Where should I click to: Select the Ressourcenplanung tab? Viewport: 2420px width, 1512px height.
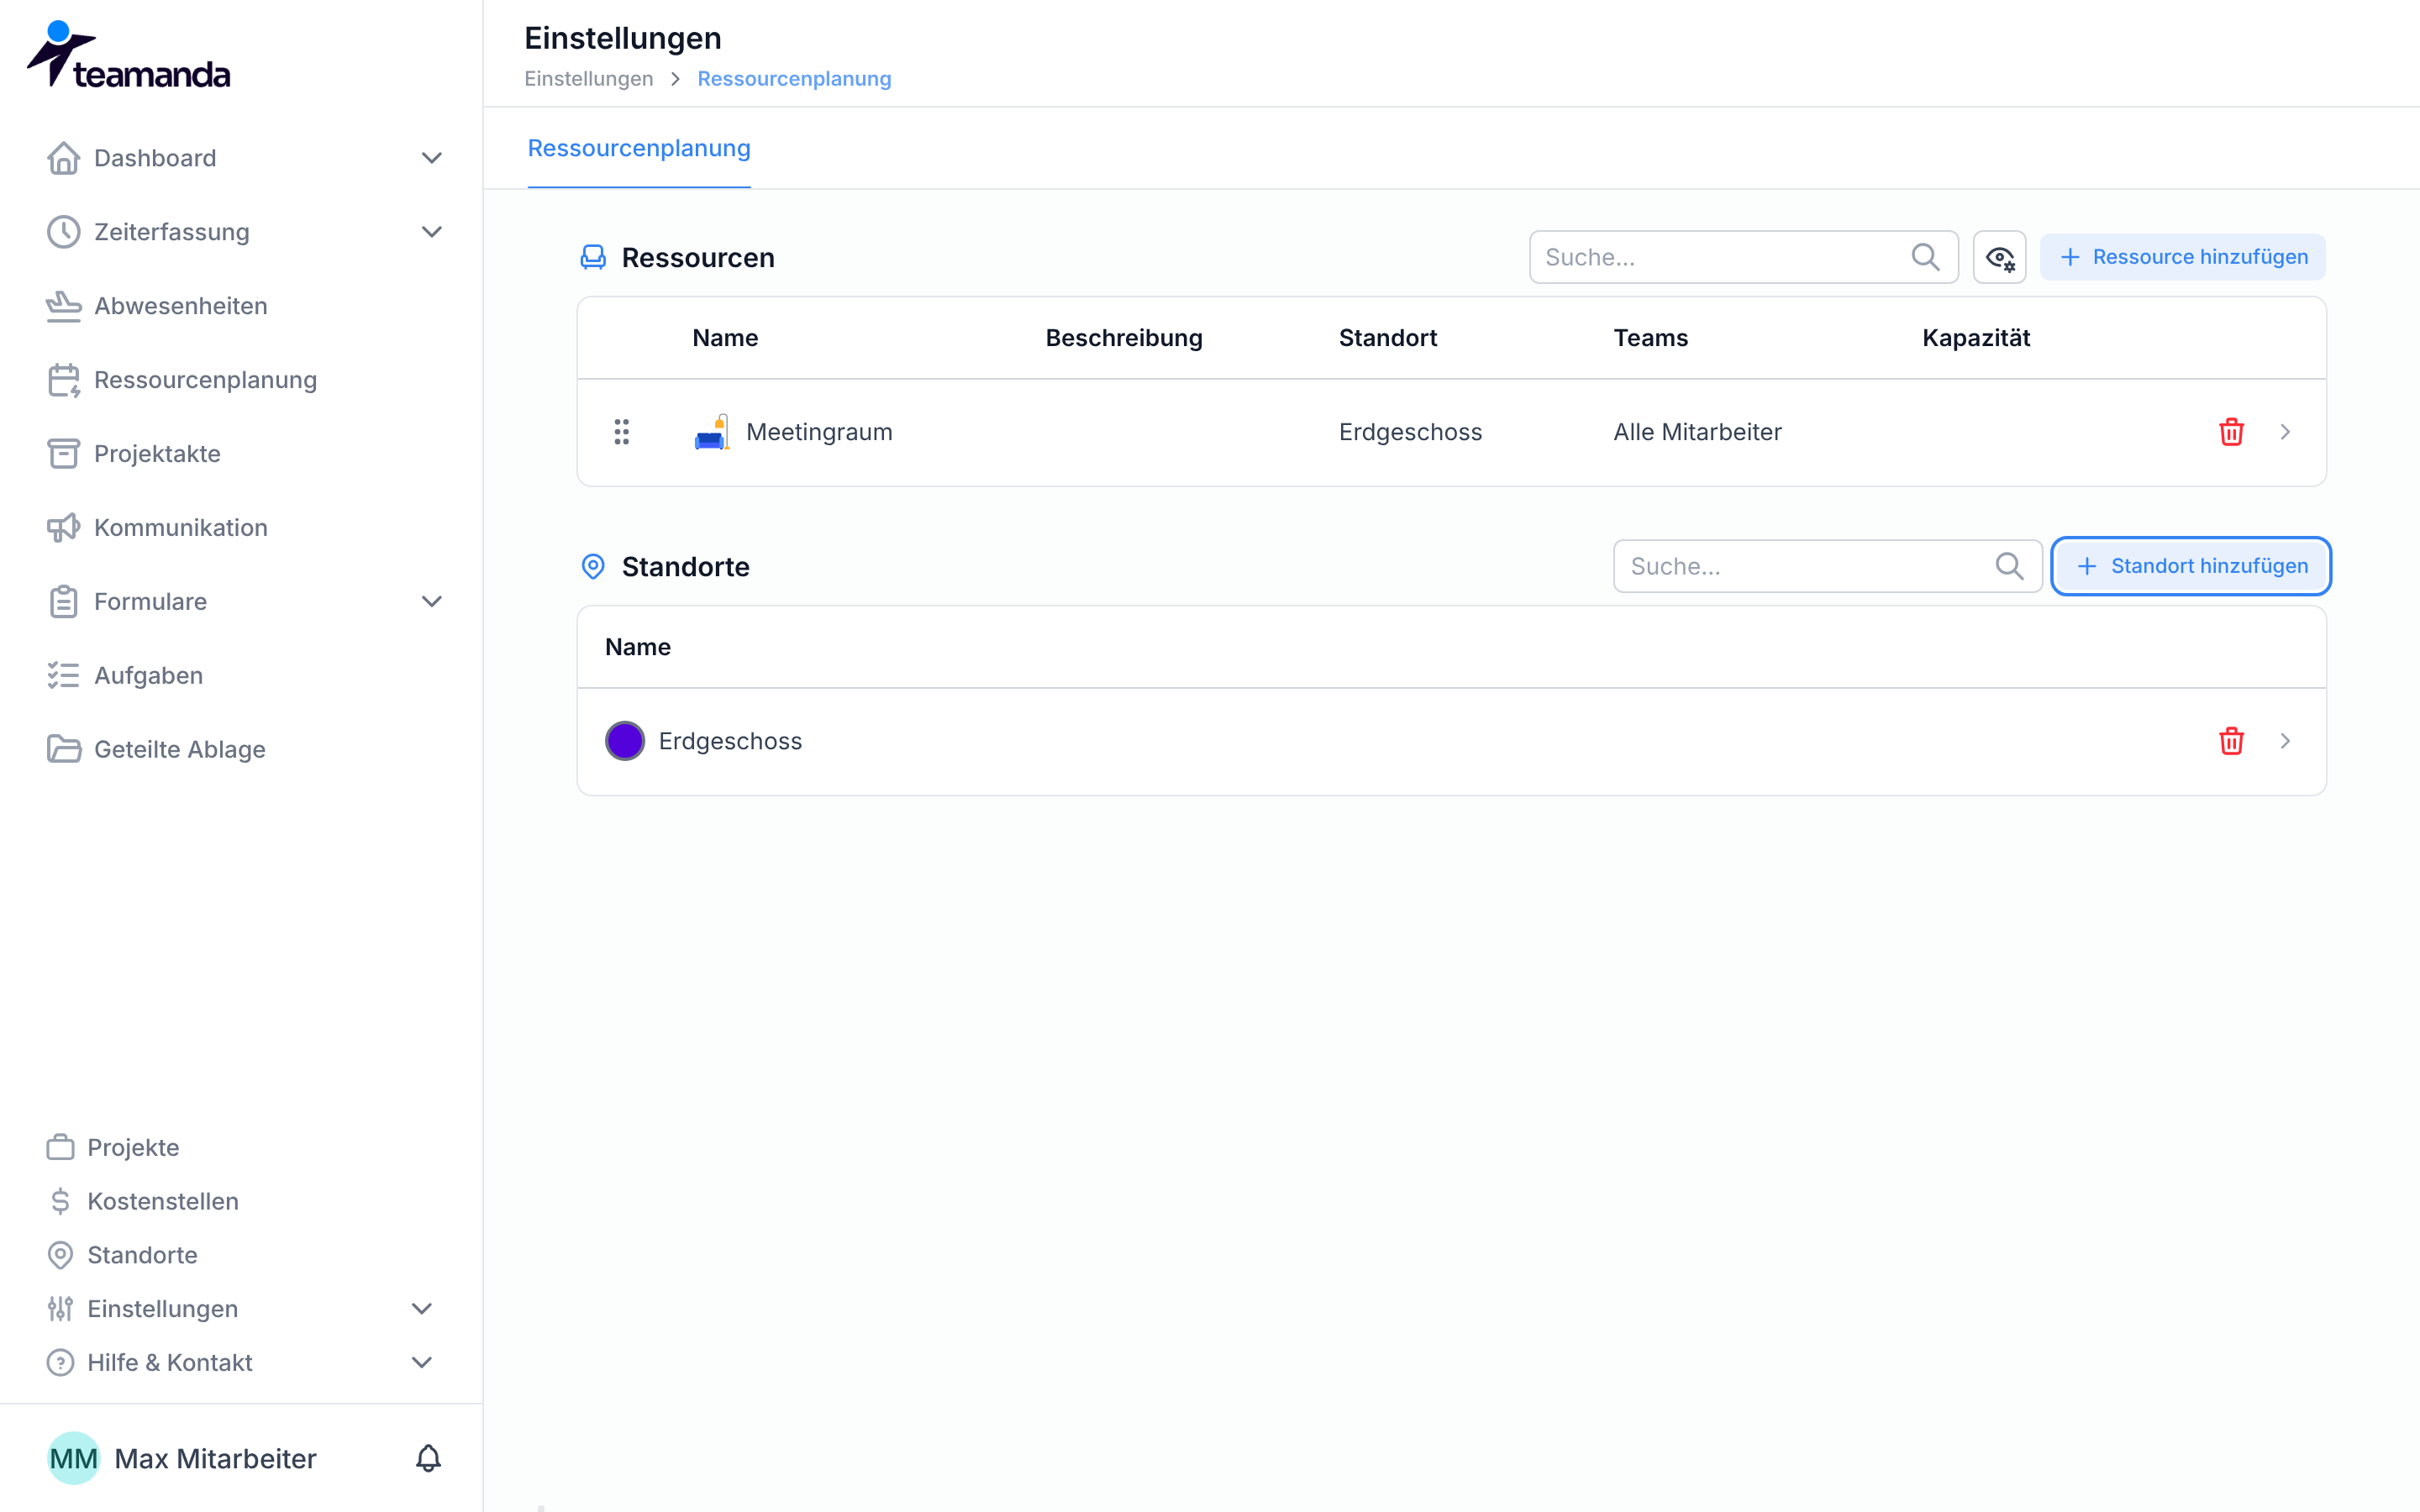pos(639,149)
